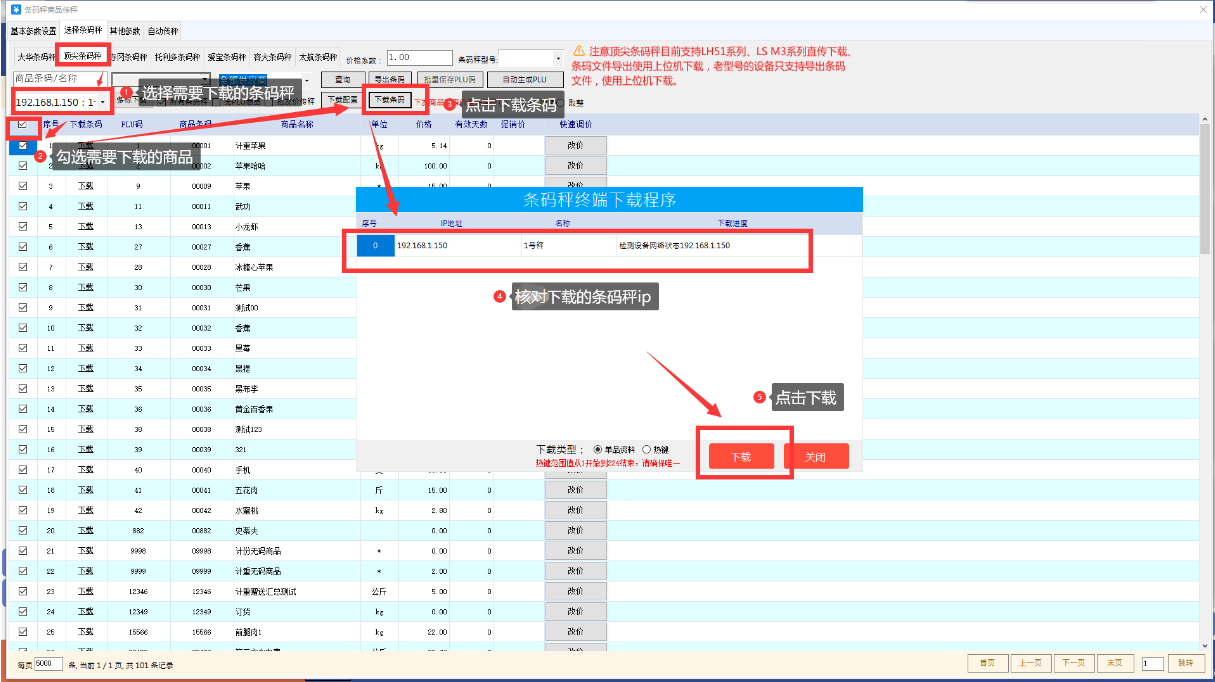Click the app icon in the title bar
This screenshot has height=682, width=1215.
pos(15,9)
